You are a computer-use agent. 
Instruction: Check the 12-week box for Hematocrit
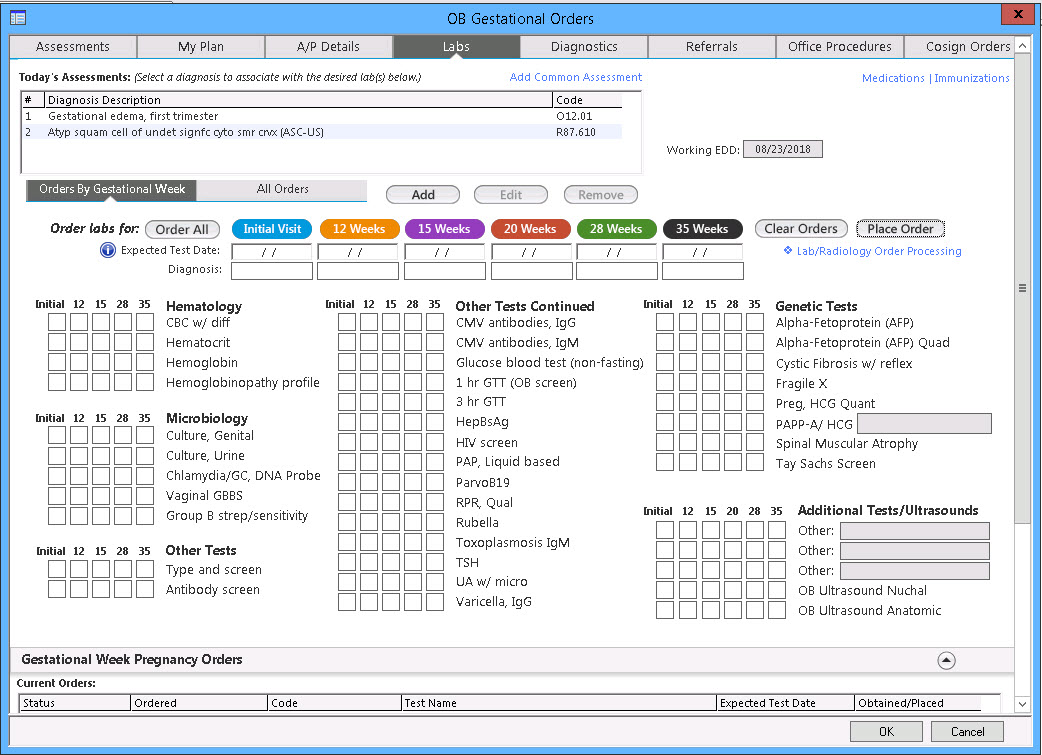pyautogui.click(x=79, y=342)
